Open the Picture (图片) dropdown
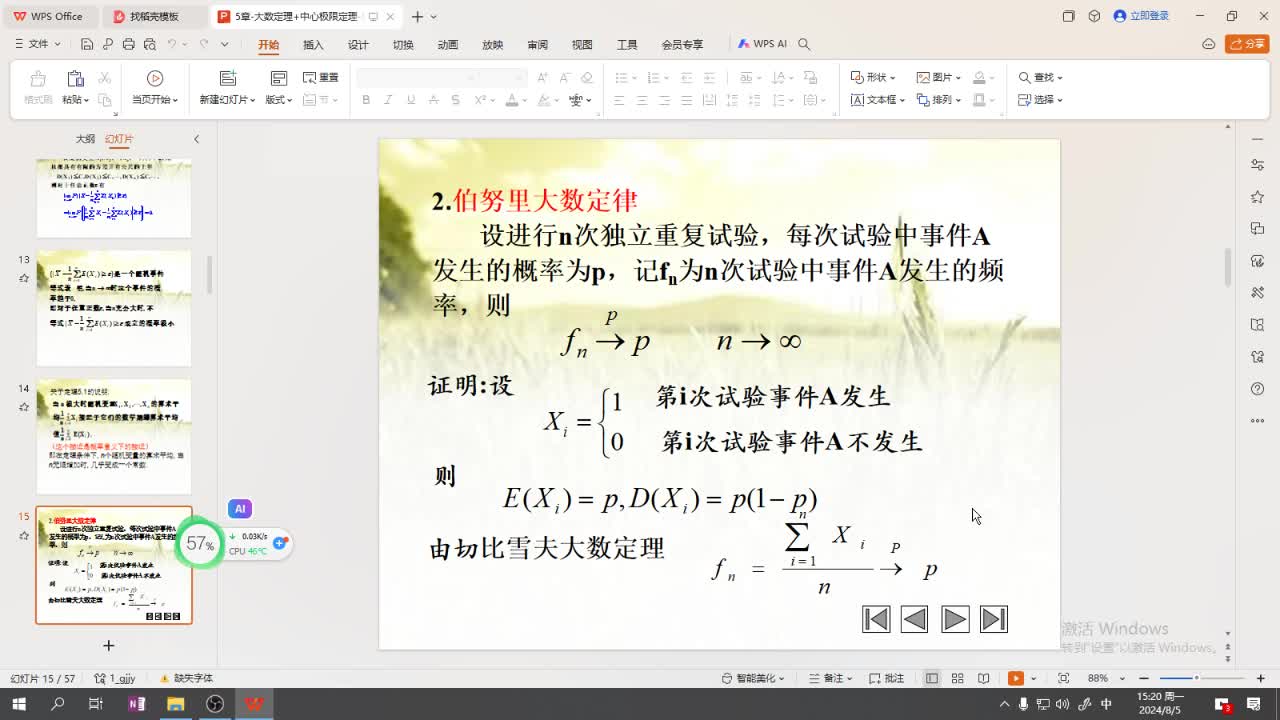Viewport: 1280px width, 720px height. 938,77
